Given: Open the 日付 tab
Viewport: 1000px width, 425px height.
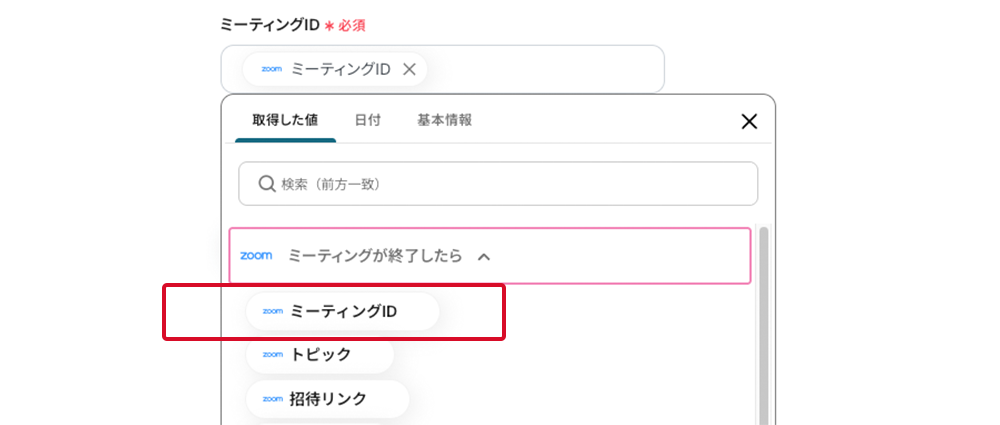Looking at the screenshot, I should click(x=367, y=120).
